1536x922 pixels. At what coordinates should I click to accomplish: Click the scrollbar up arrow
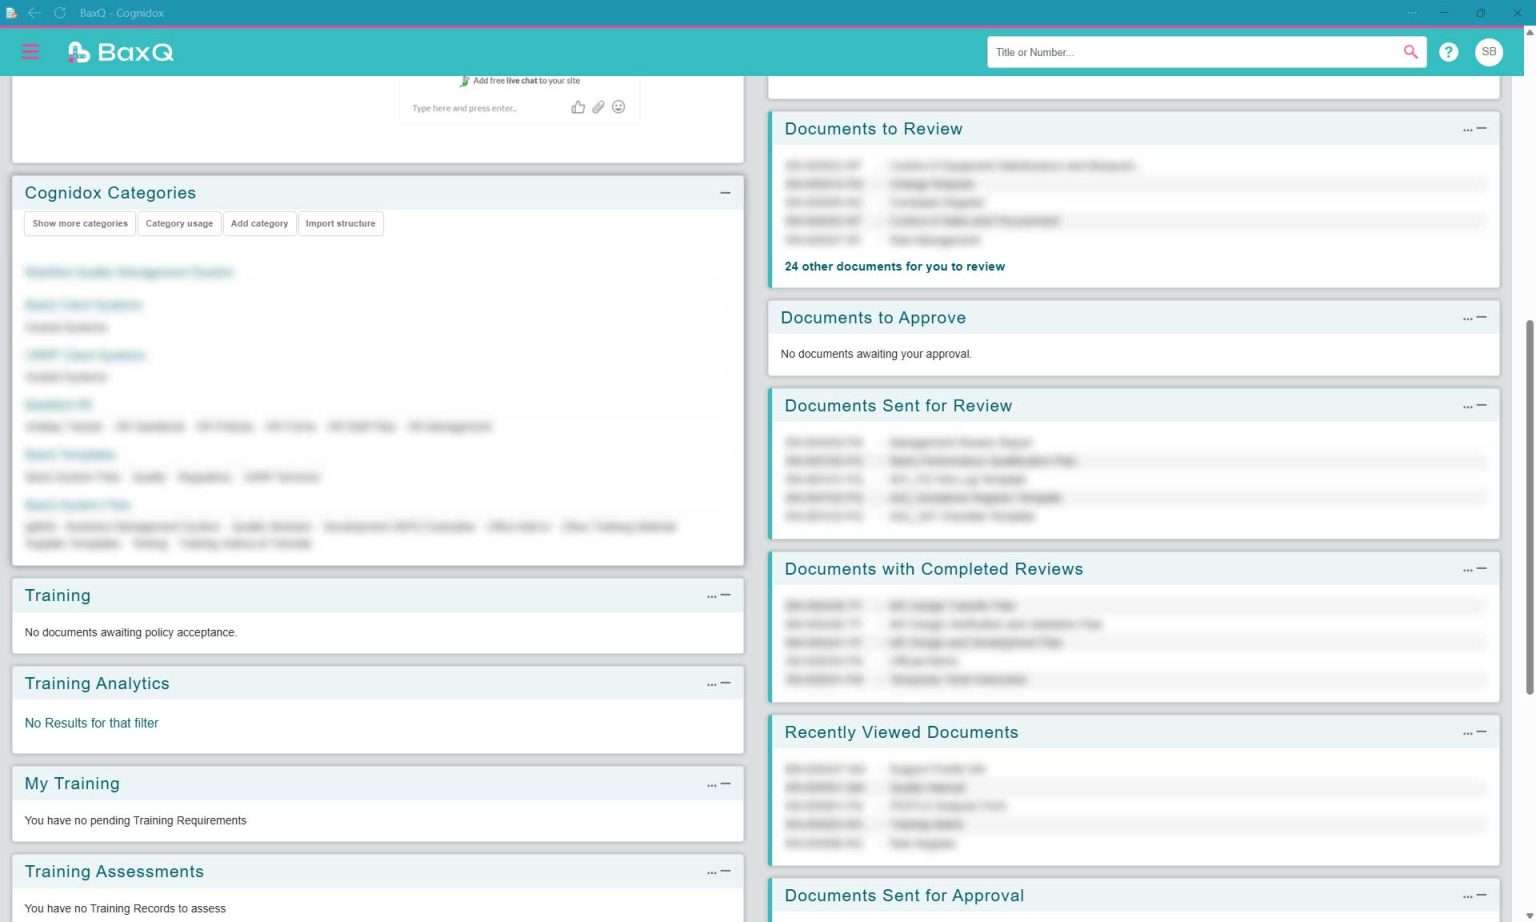click(1529, 32)
